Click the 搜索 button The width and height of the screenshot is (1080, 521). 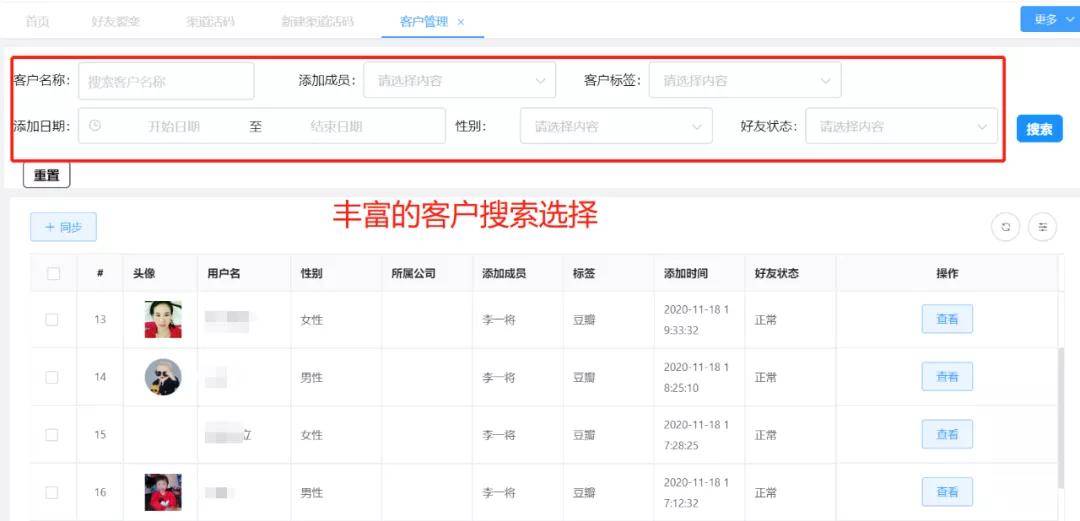coord(1039,129)
